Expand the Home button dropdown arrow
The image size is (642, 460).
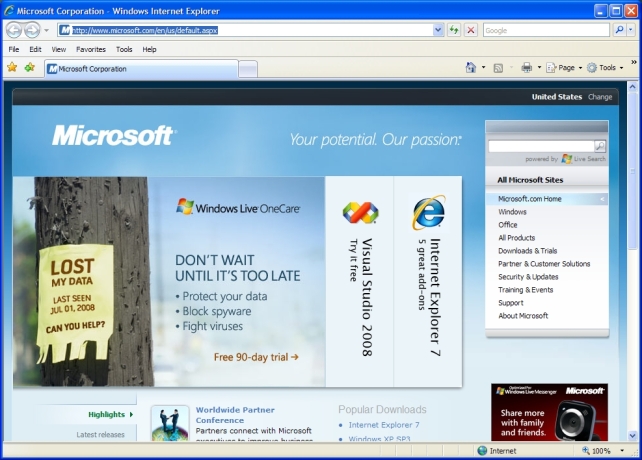coord(484,68)
